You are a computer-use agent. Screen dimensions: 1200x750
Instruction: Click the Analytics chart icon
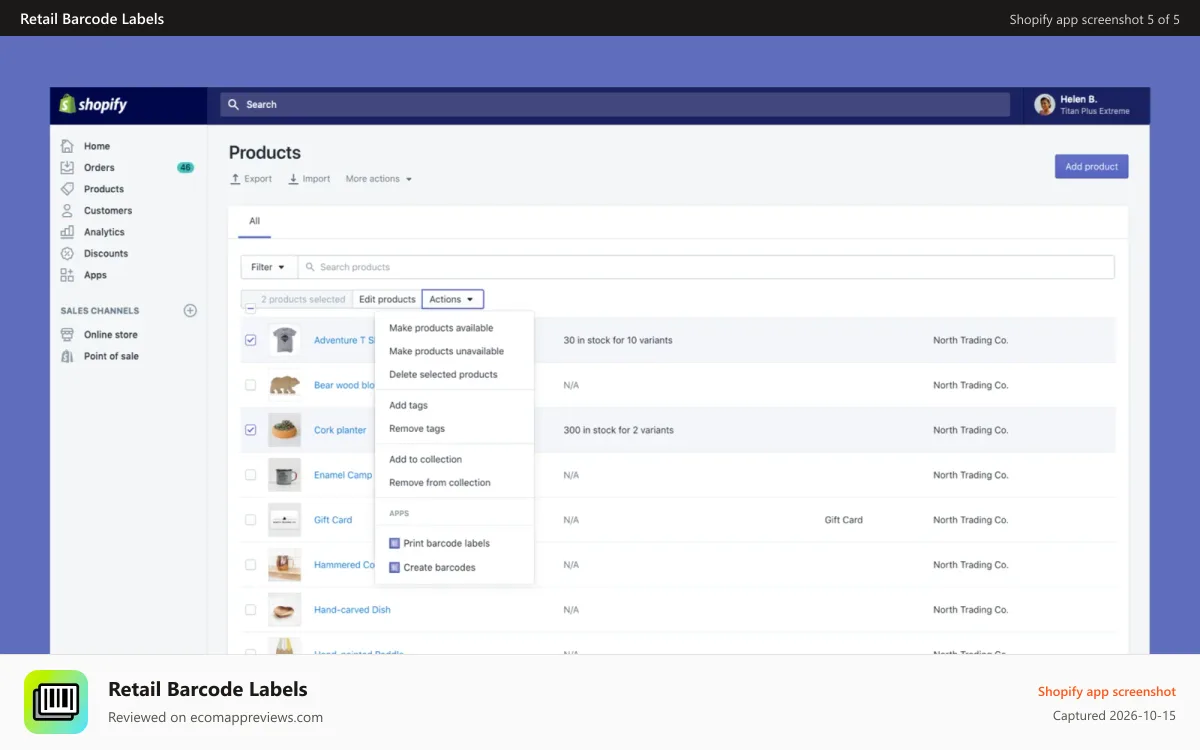pyautogui.click(x=67, y=232)
